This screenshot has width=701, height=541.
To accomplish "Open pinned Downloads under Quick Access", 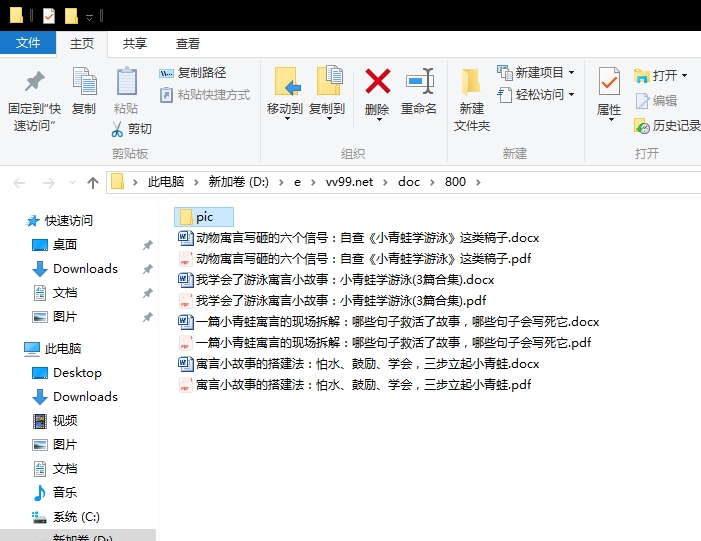I will [75, 269].
